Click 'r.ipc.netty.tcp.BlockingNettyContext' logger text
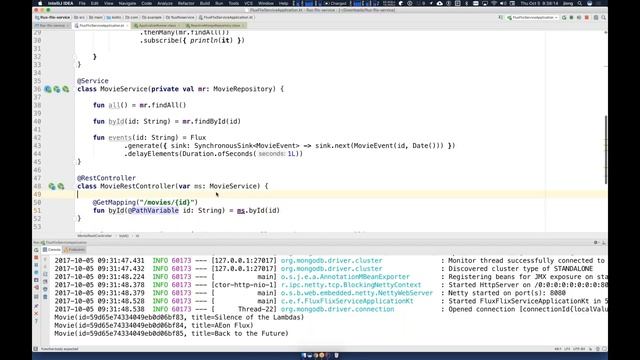640x360 pixels. (x=351, y=284)
